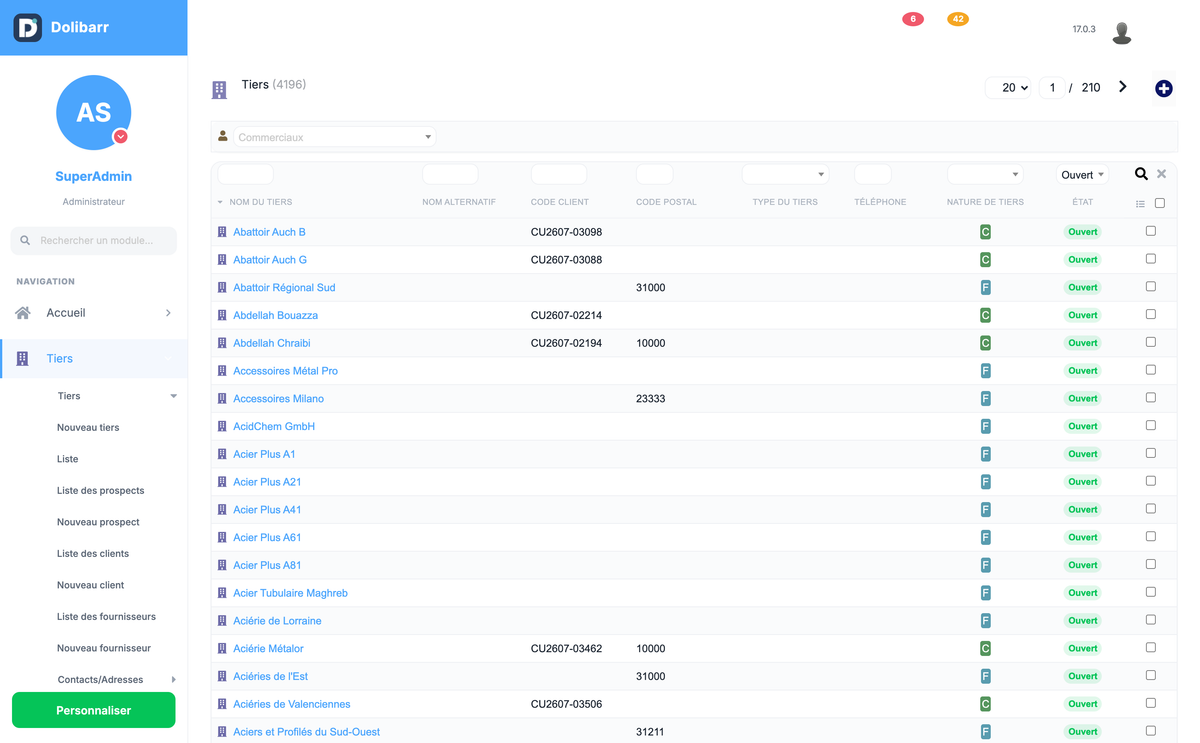
Task: Toggle select-all checkbox in header
Action: [1160, 203]
